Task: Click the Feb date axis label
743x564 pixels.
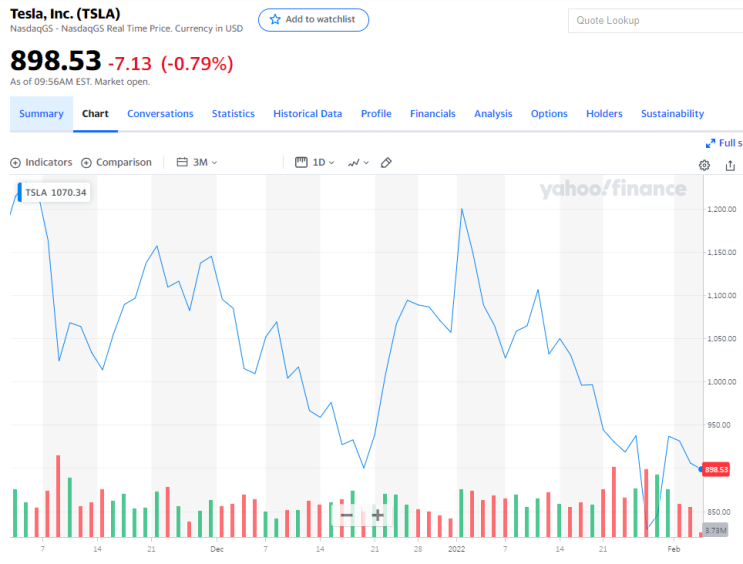Action: pos(674,549)
